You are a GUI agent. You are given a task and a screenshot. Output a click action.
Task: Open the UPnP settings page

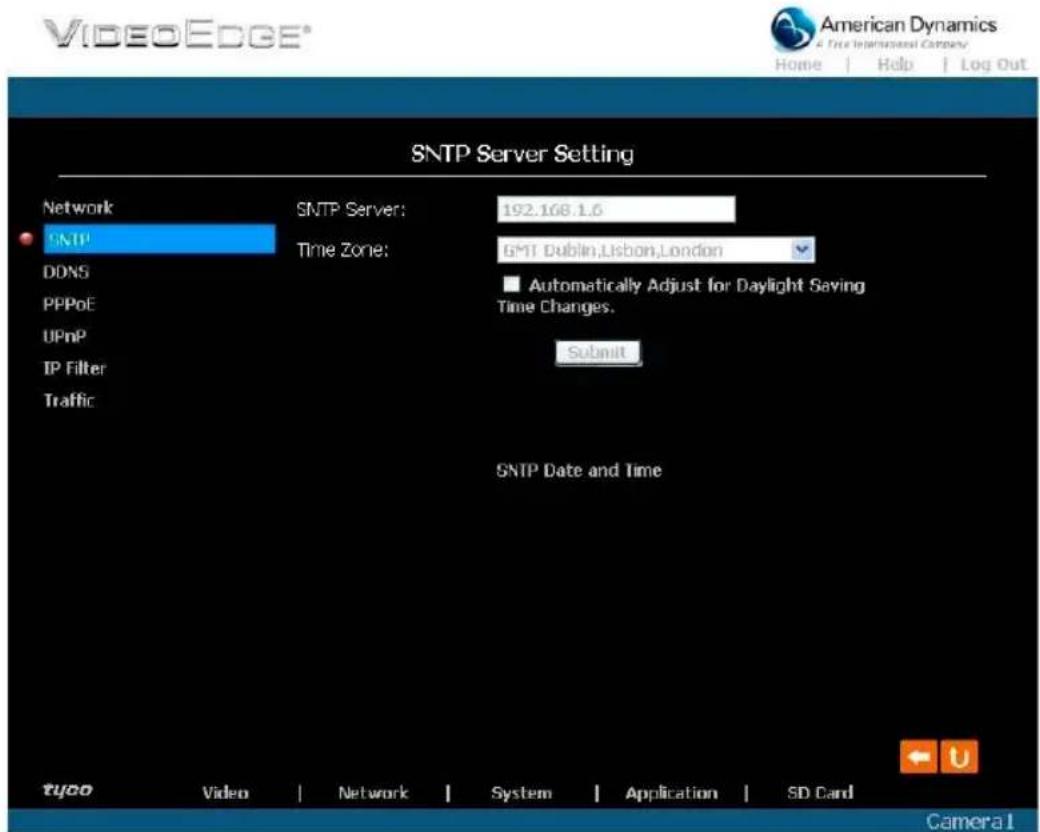click(x=64, y=336)
